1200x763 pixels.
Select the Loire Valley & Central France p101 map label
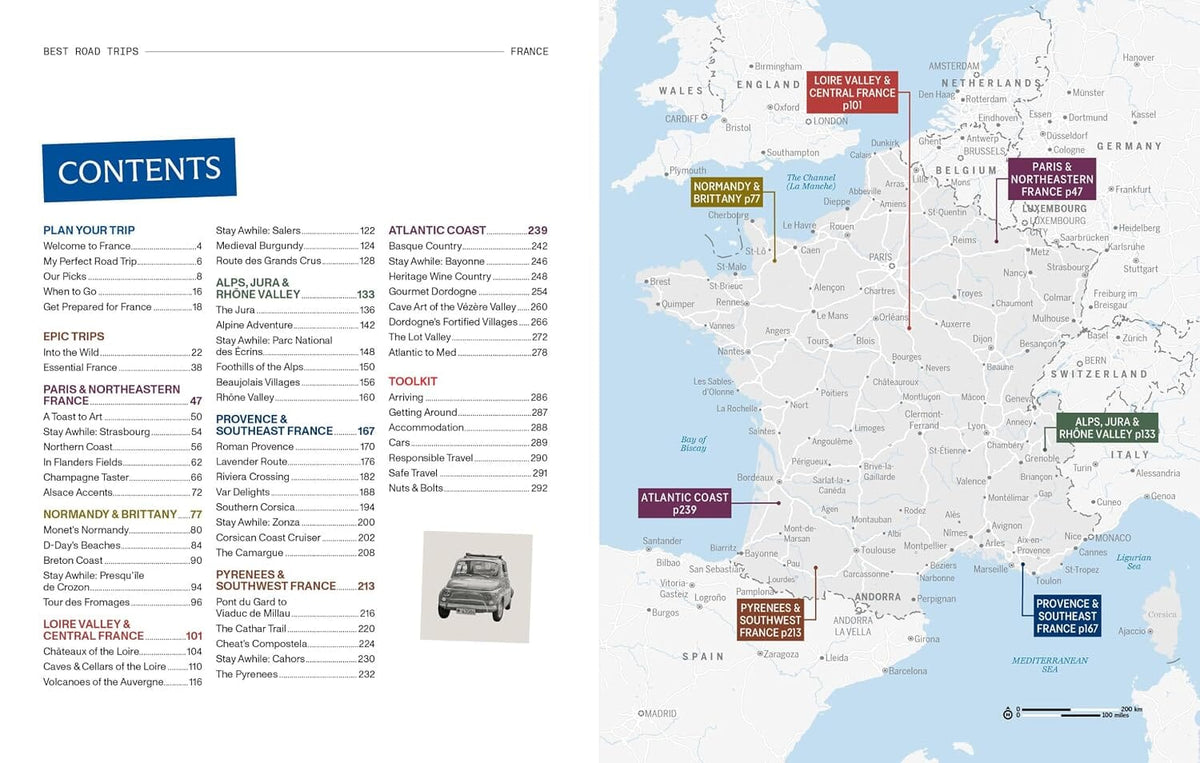pos(852,93)
